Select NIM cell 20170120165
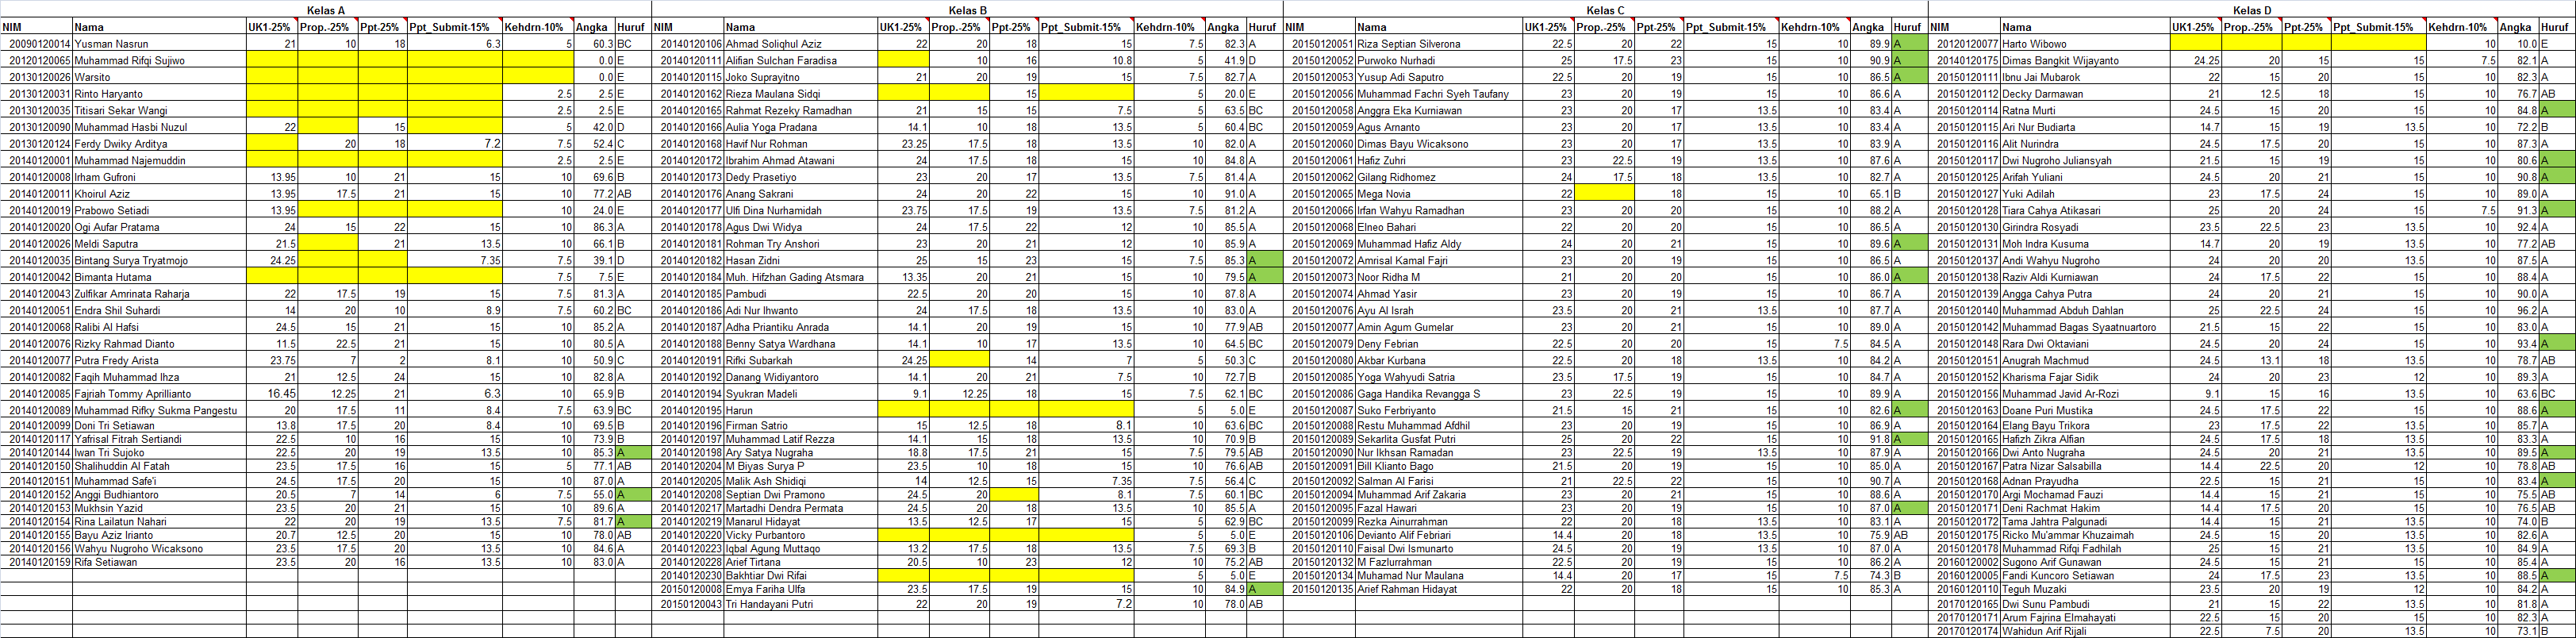This screenshot has height=638, width=2576. point(1965,605)
